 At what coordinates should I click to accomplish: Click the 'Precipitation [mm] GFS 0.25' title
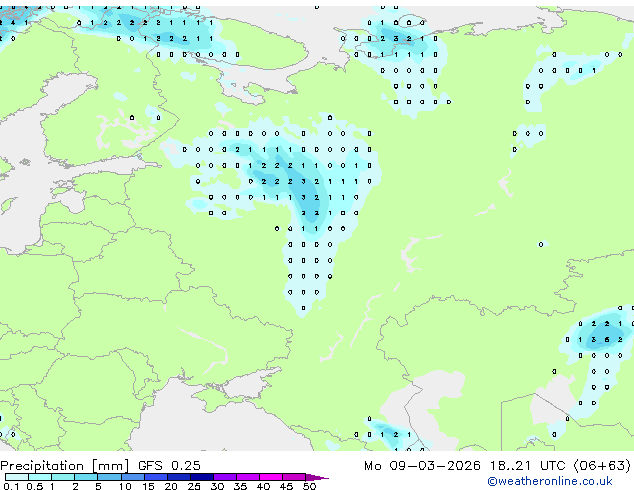(x=100, y=466)
